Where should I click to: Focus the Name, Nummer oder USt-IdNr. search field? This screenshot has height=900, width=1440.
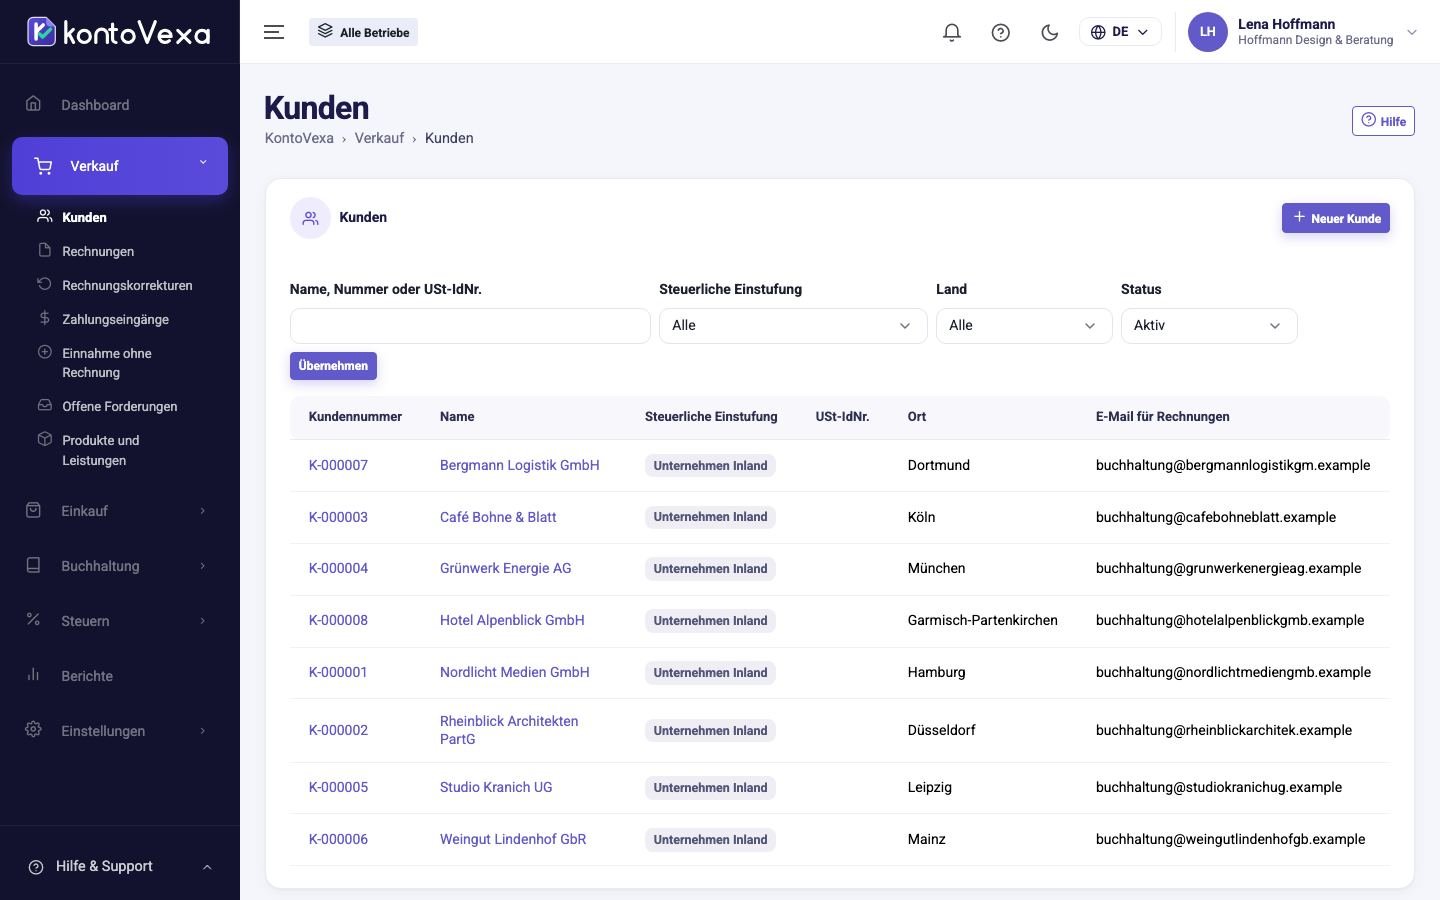(x=470, y=326)
